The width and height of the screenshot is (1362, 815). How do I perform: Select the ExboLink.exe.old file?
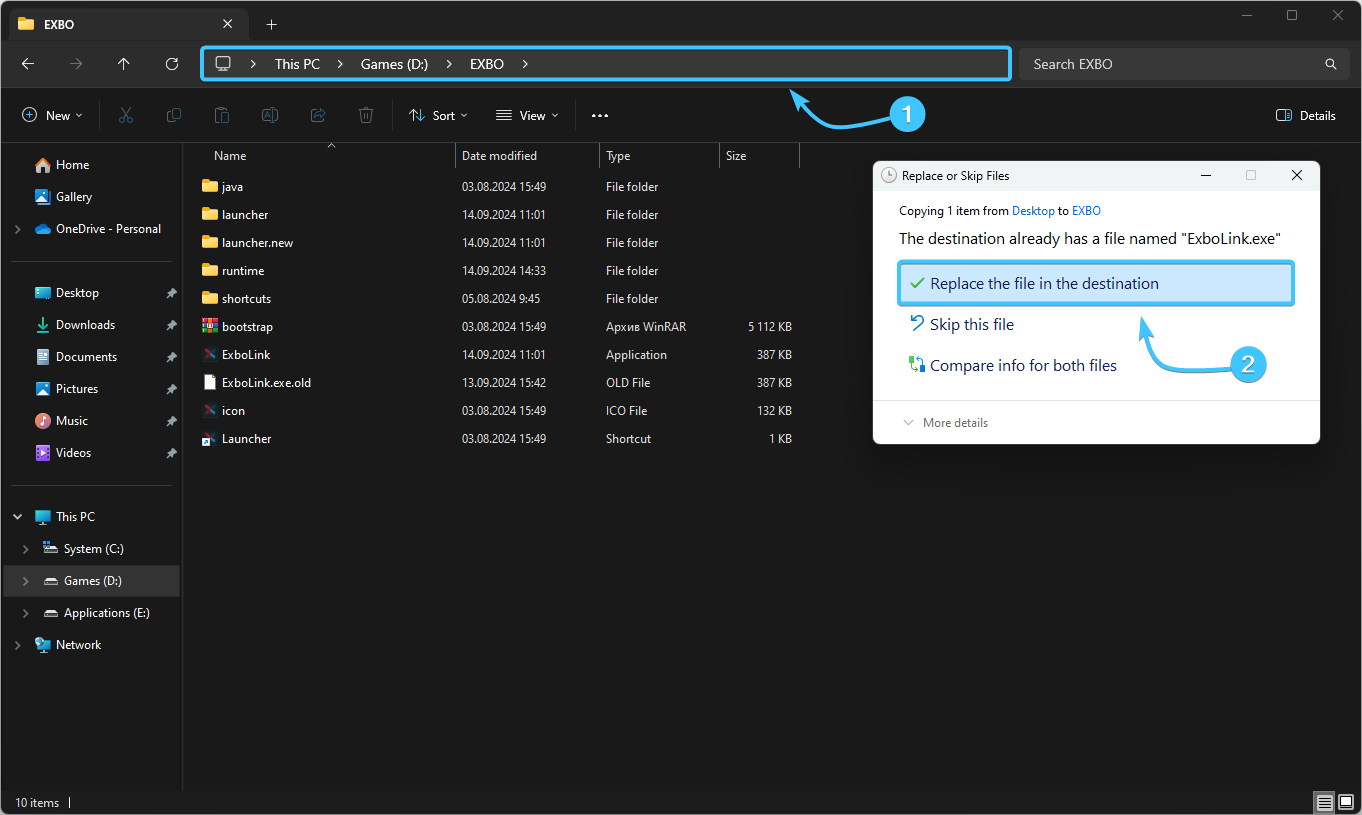point(266,383)
